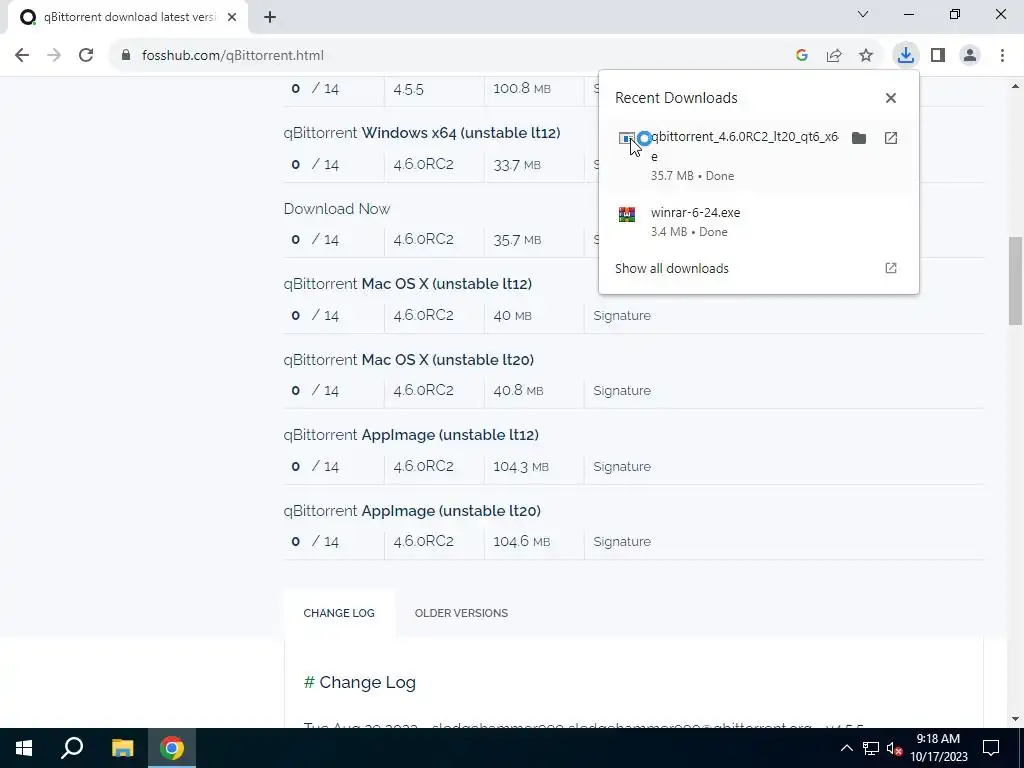
Task: Reload the fosshub page
Action: tap(86, 56)
